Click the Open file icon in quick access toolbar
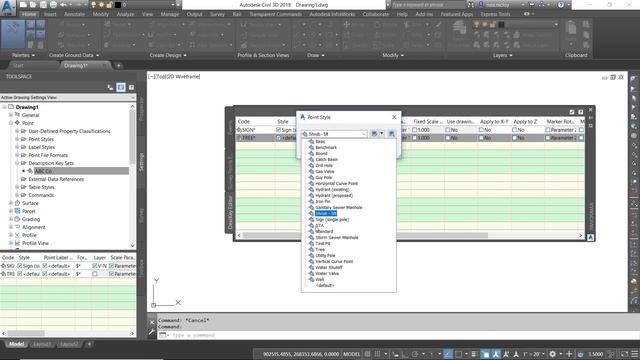This screenshot has width=640, height=360. click(33, 5)
